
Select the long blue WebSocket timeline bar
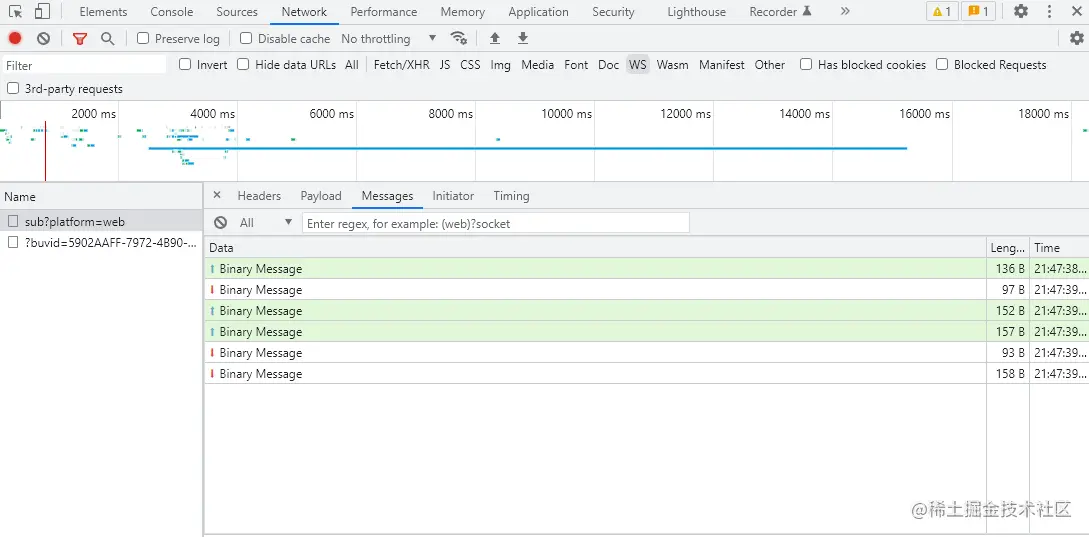[x=528, y=148]
